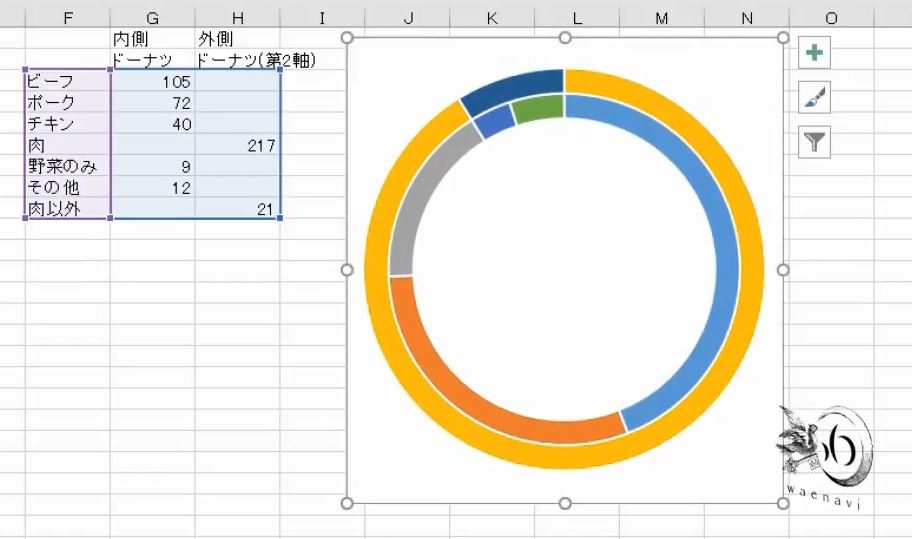Viewport: 912px width, 539px height.
Task: Select column F header
Action: point(67,19)
